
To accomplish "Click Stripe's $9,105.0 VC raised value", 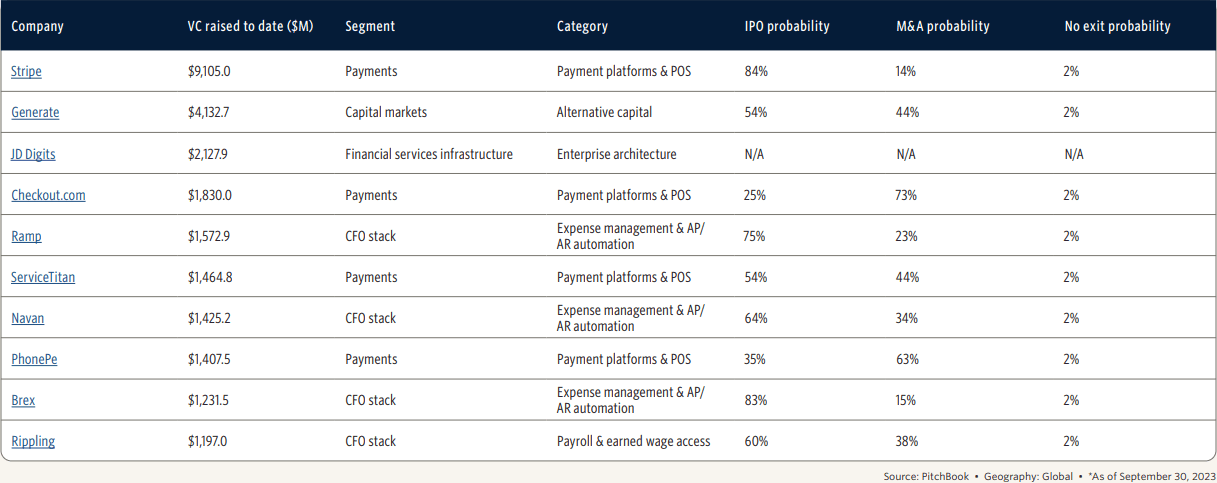I will click(x=209, y=72).
